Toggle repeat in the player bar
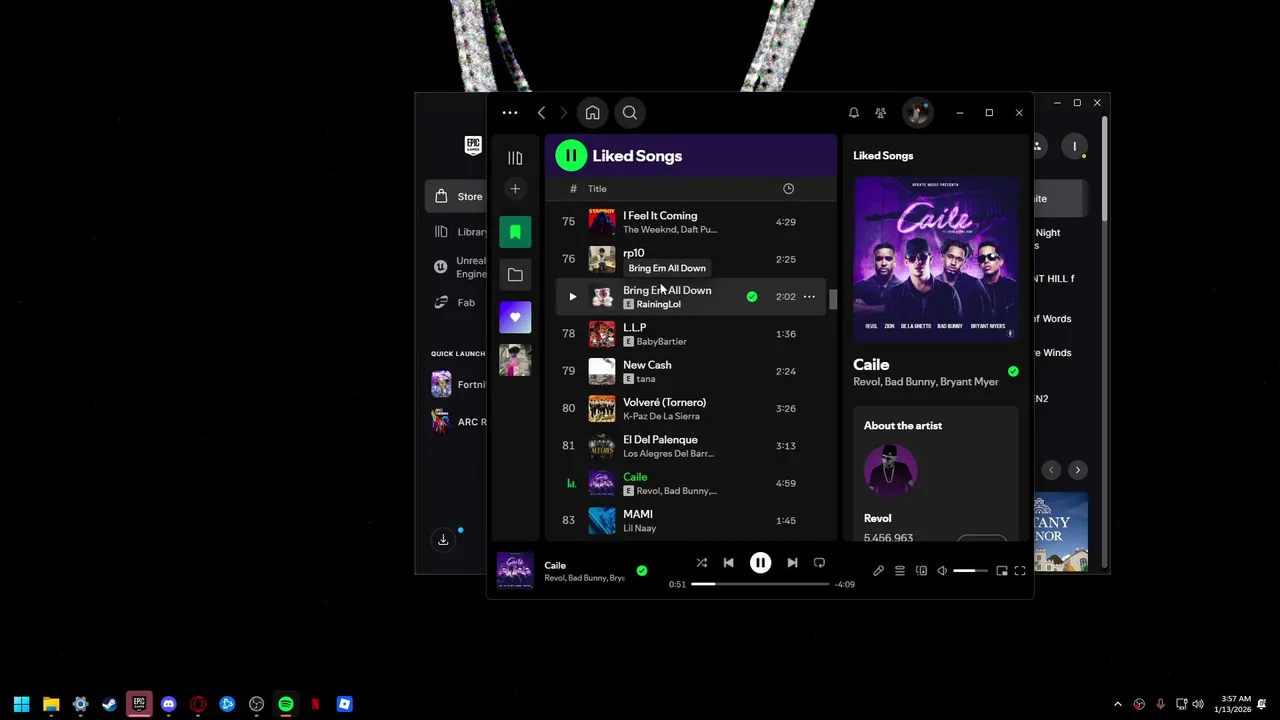 819,563
